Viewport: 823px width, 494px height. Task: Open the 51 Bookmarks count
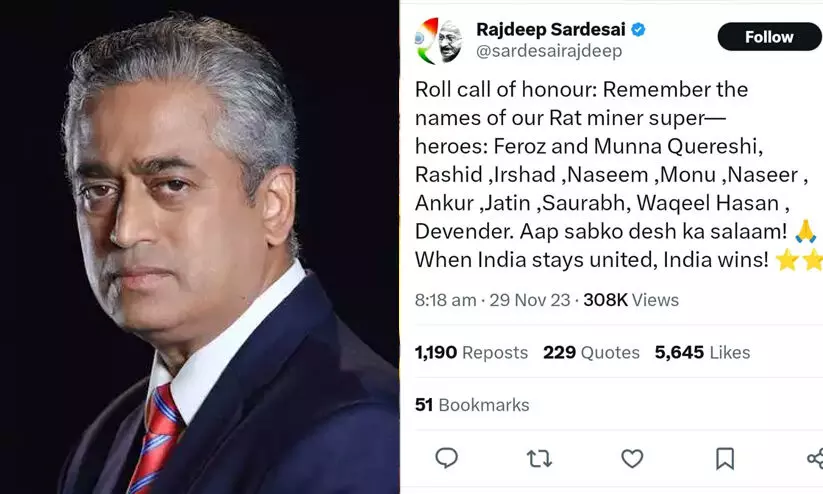pyautogui.click(x=472, y=405)
